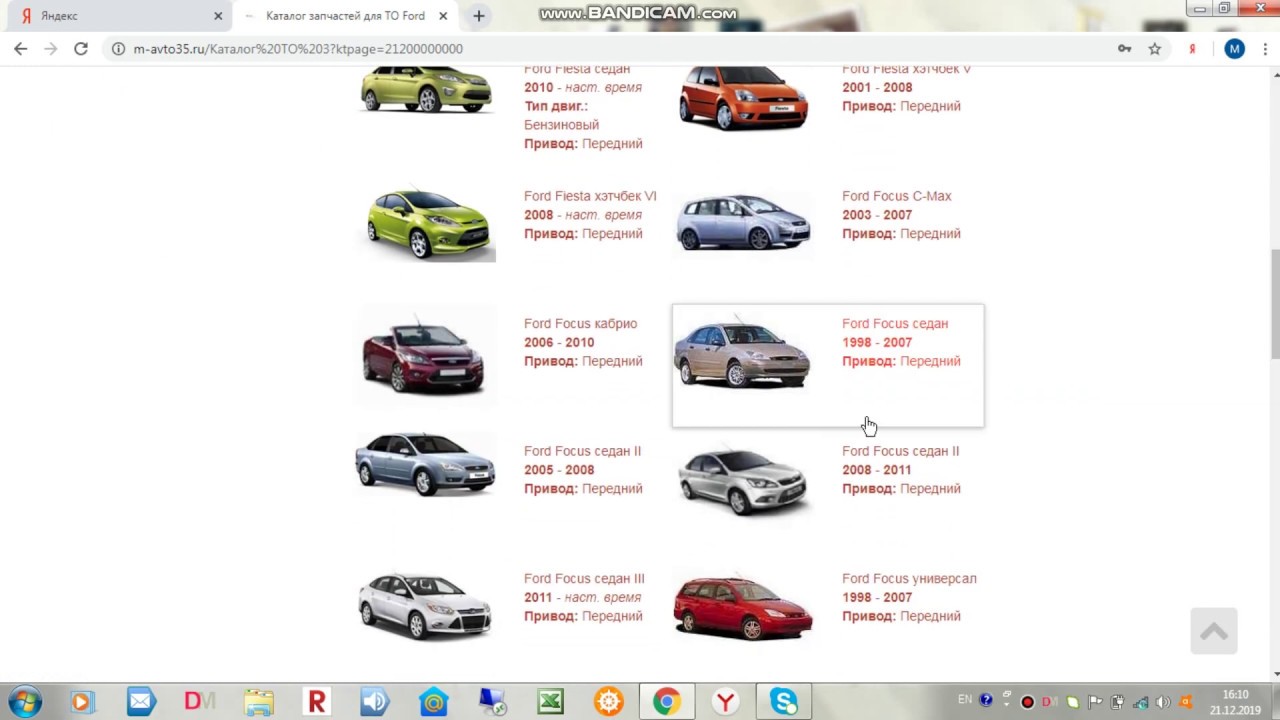
Task: Click the Bandicam red record tray icon
Action: (x=1027, y=702)
